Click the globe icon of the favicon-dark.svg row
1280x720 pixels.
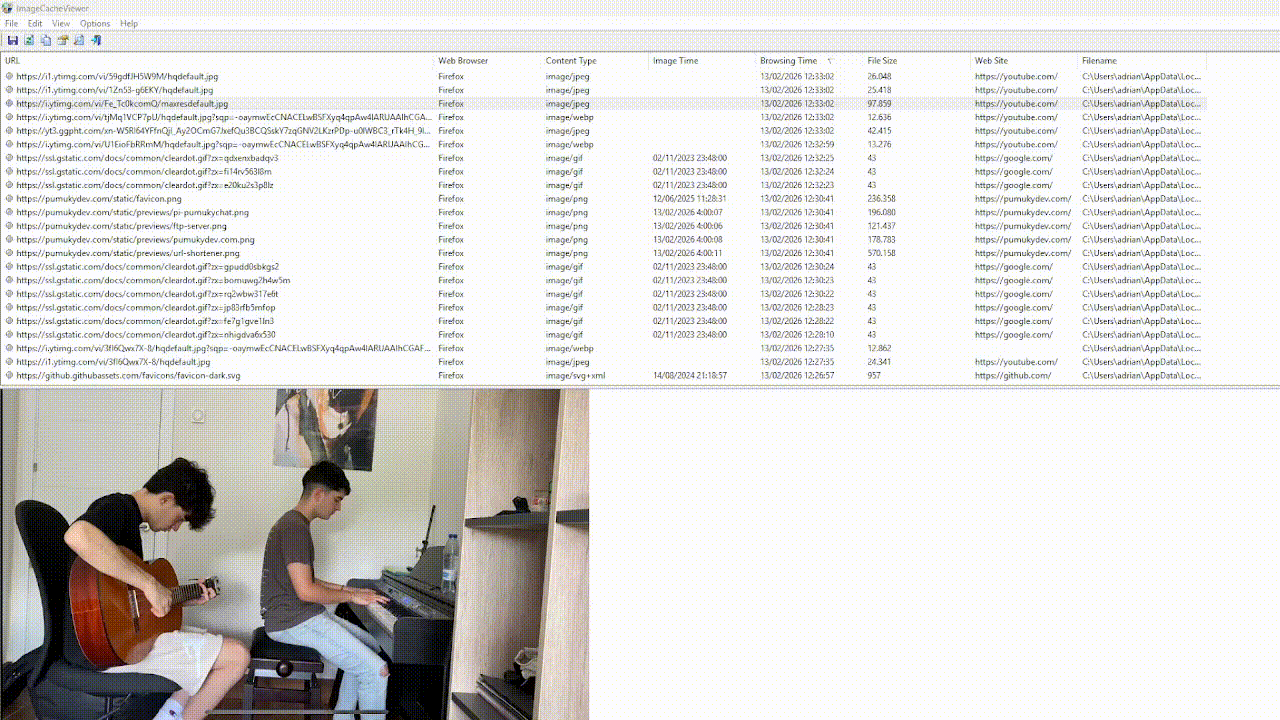tap(10, 376)
